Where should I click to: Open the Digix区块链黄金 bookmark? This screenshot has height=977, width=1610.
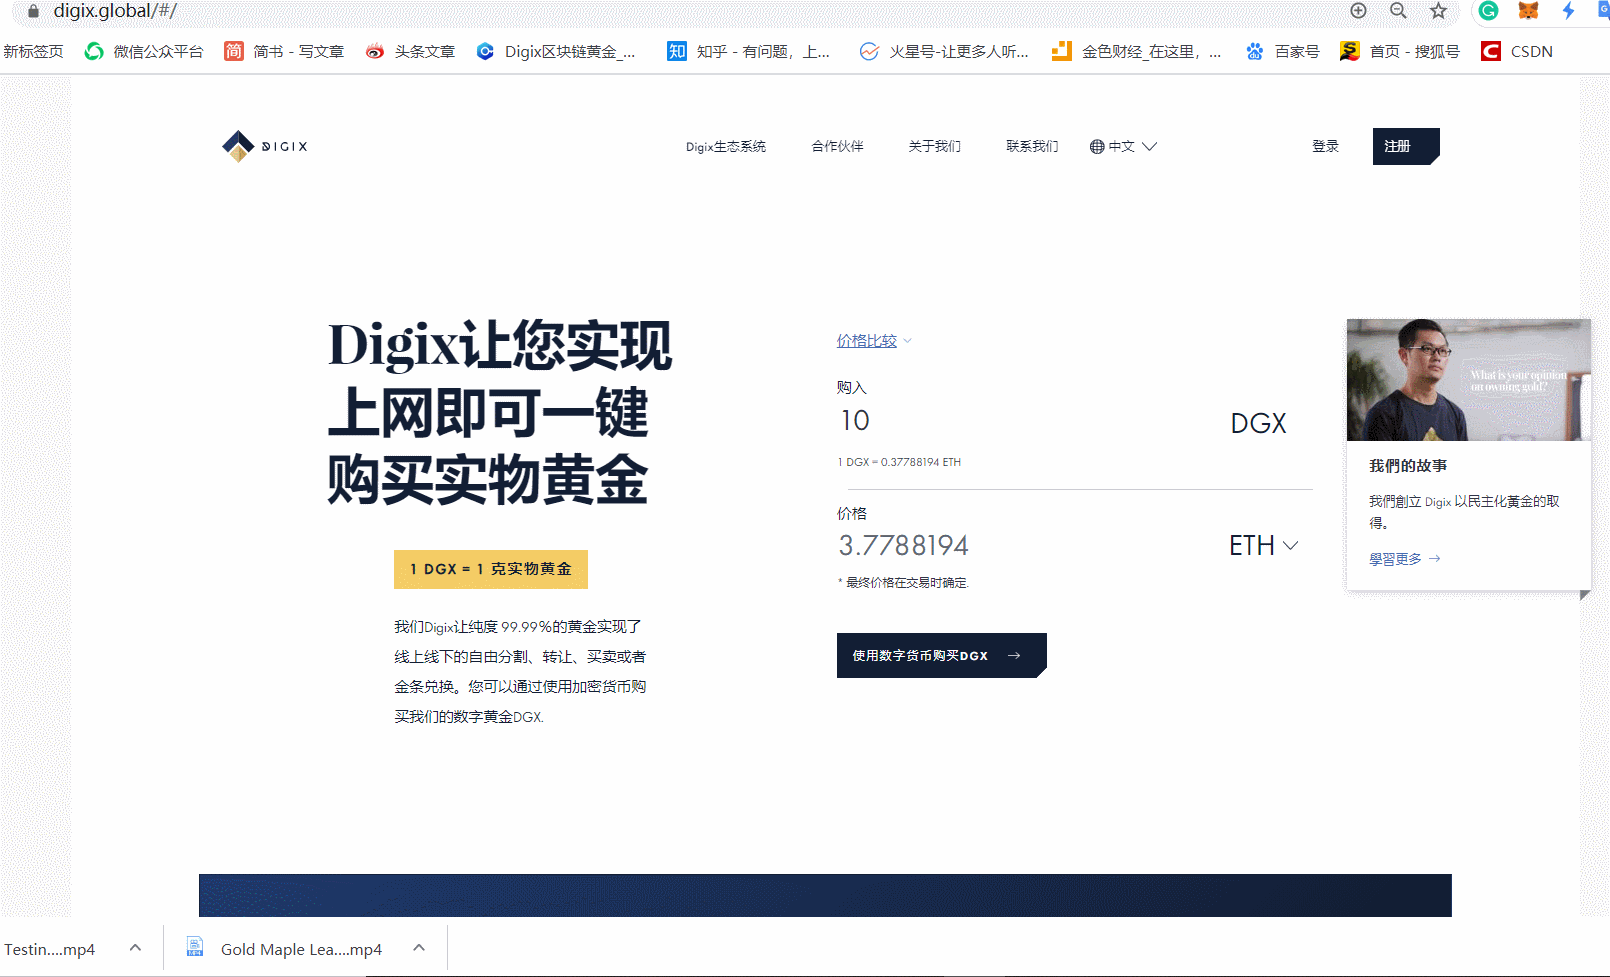click(555, 51)
